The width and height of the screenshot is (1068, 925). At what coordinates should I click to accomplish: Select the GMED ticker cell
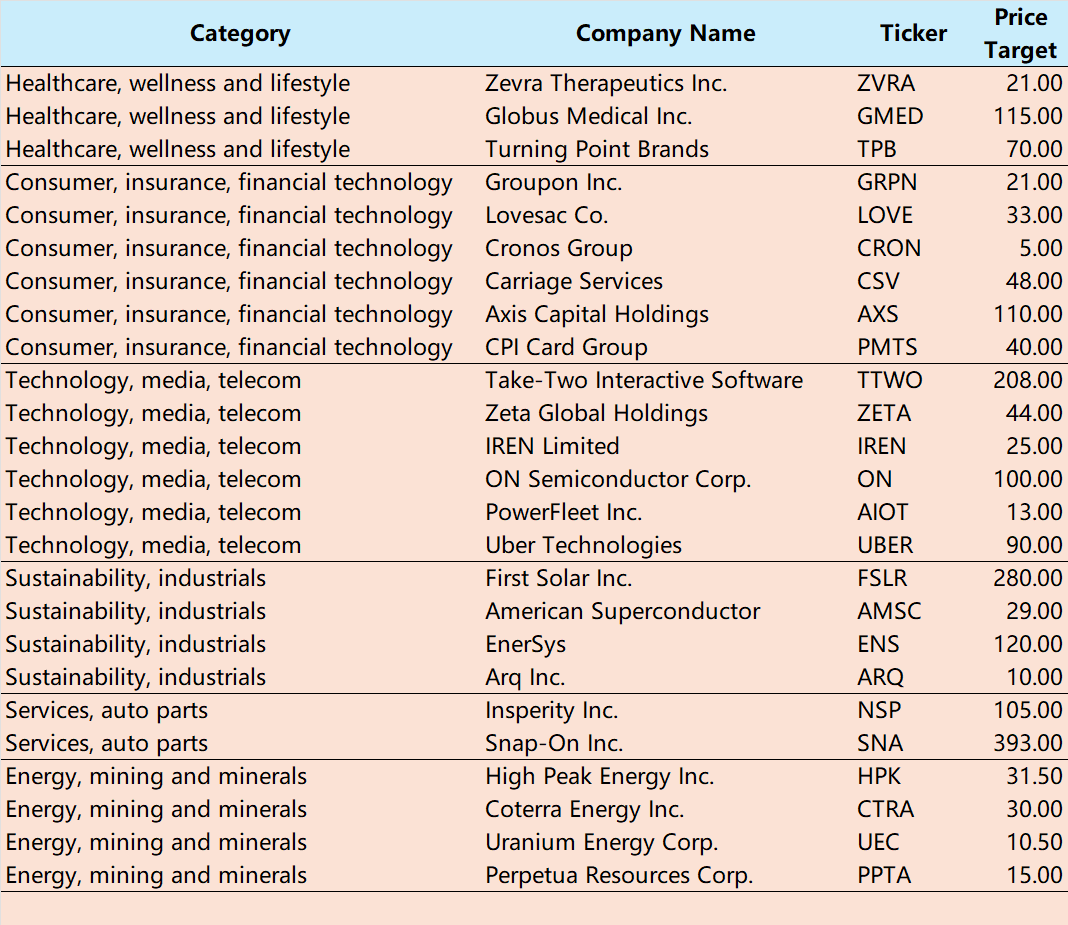890,116
